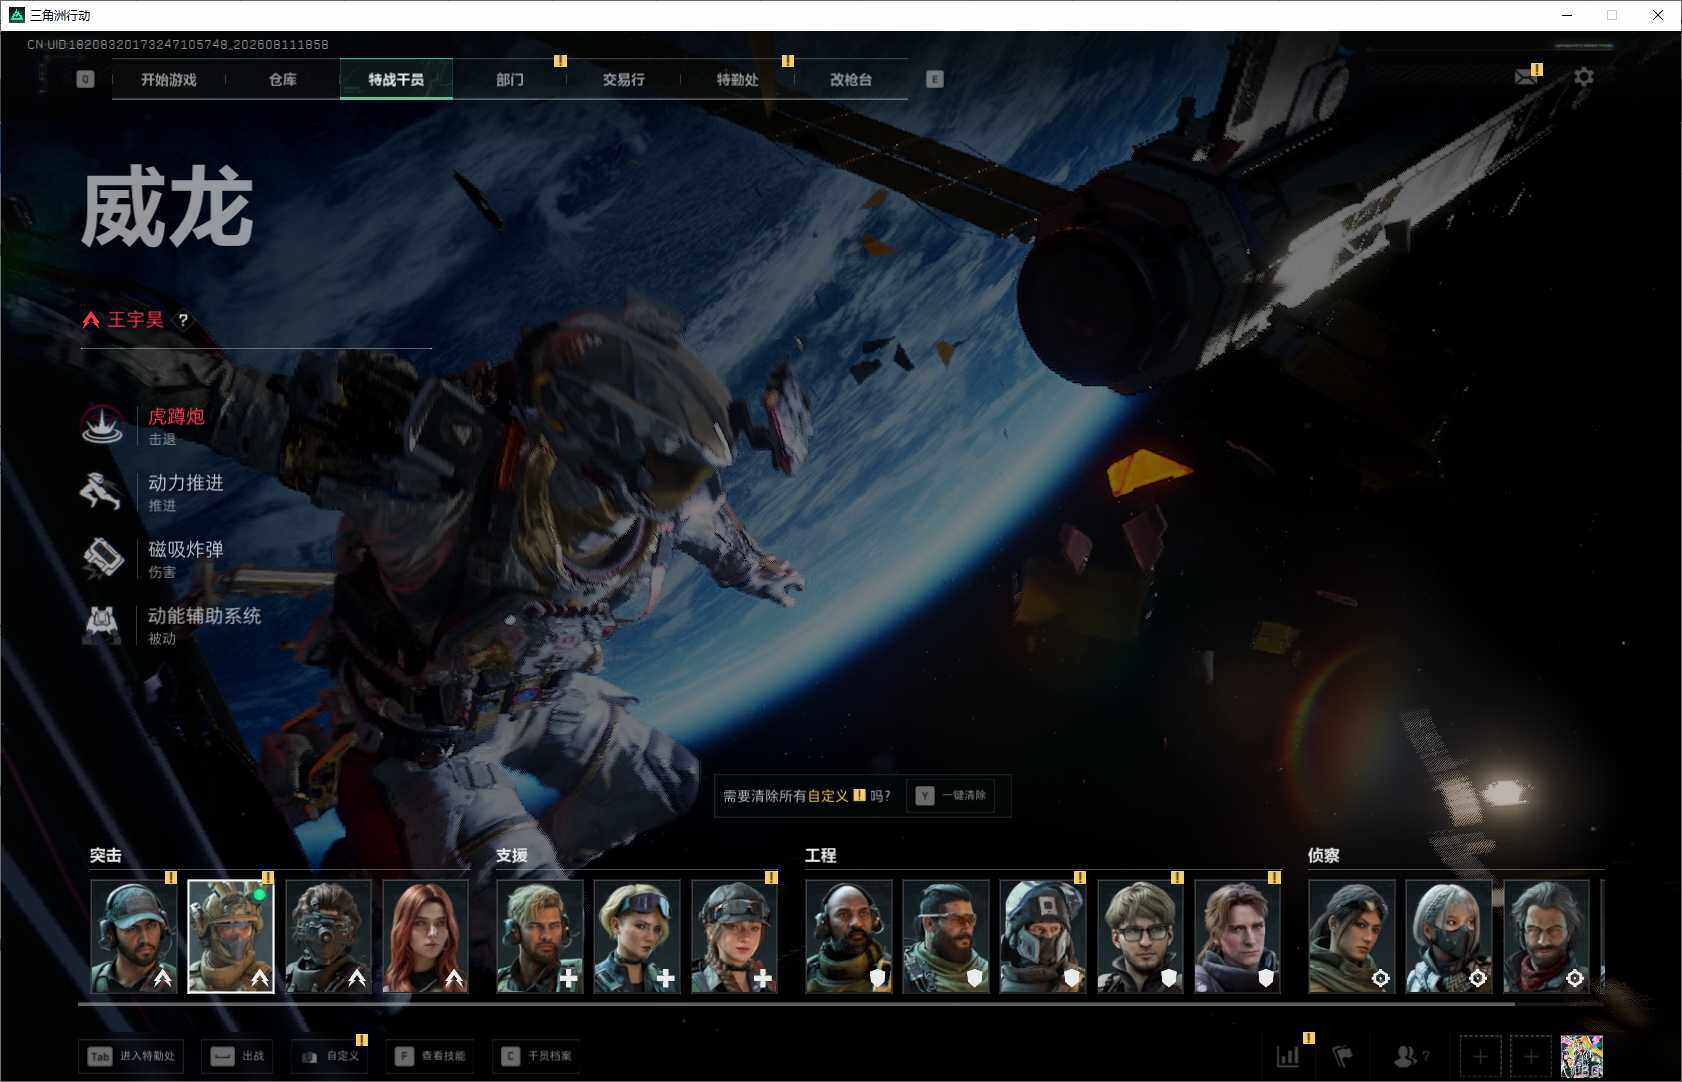Select the engineer with orange glasses portrait

(946, 936)
